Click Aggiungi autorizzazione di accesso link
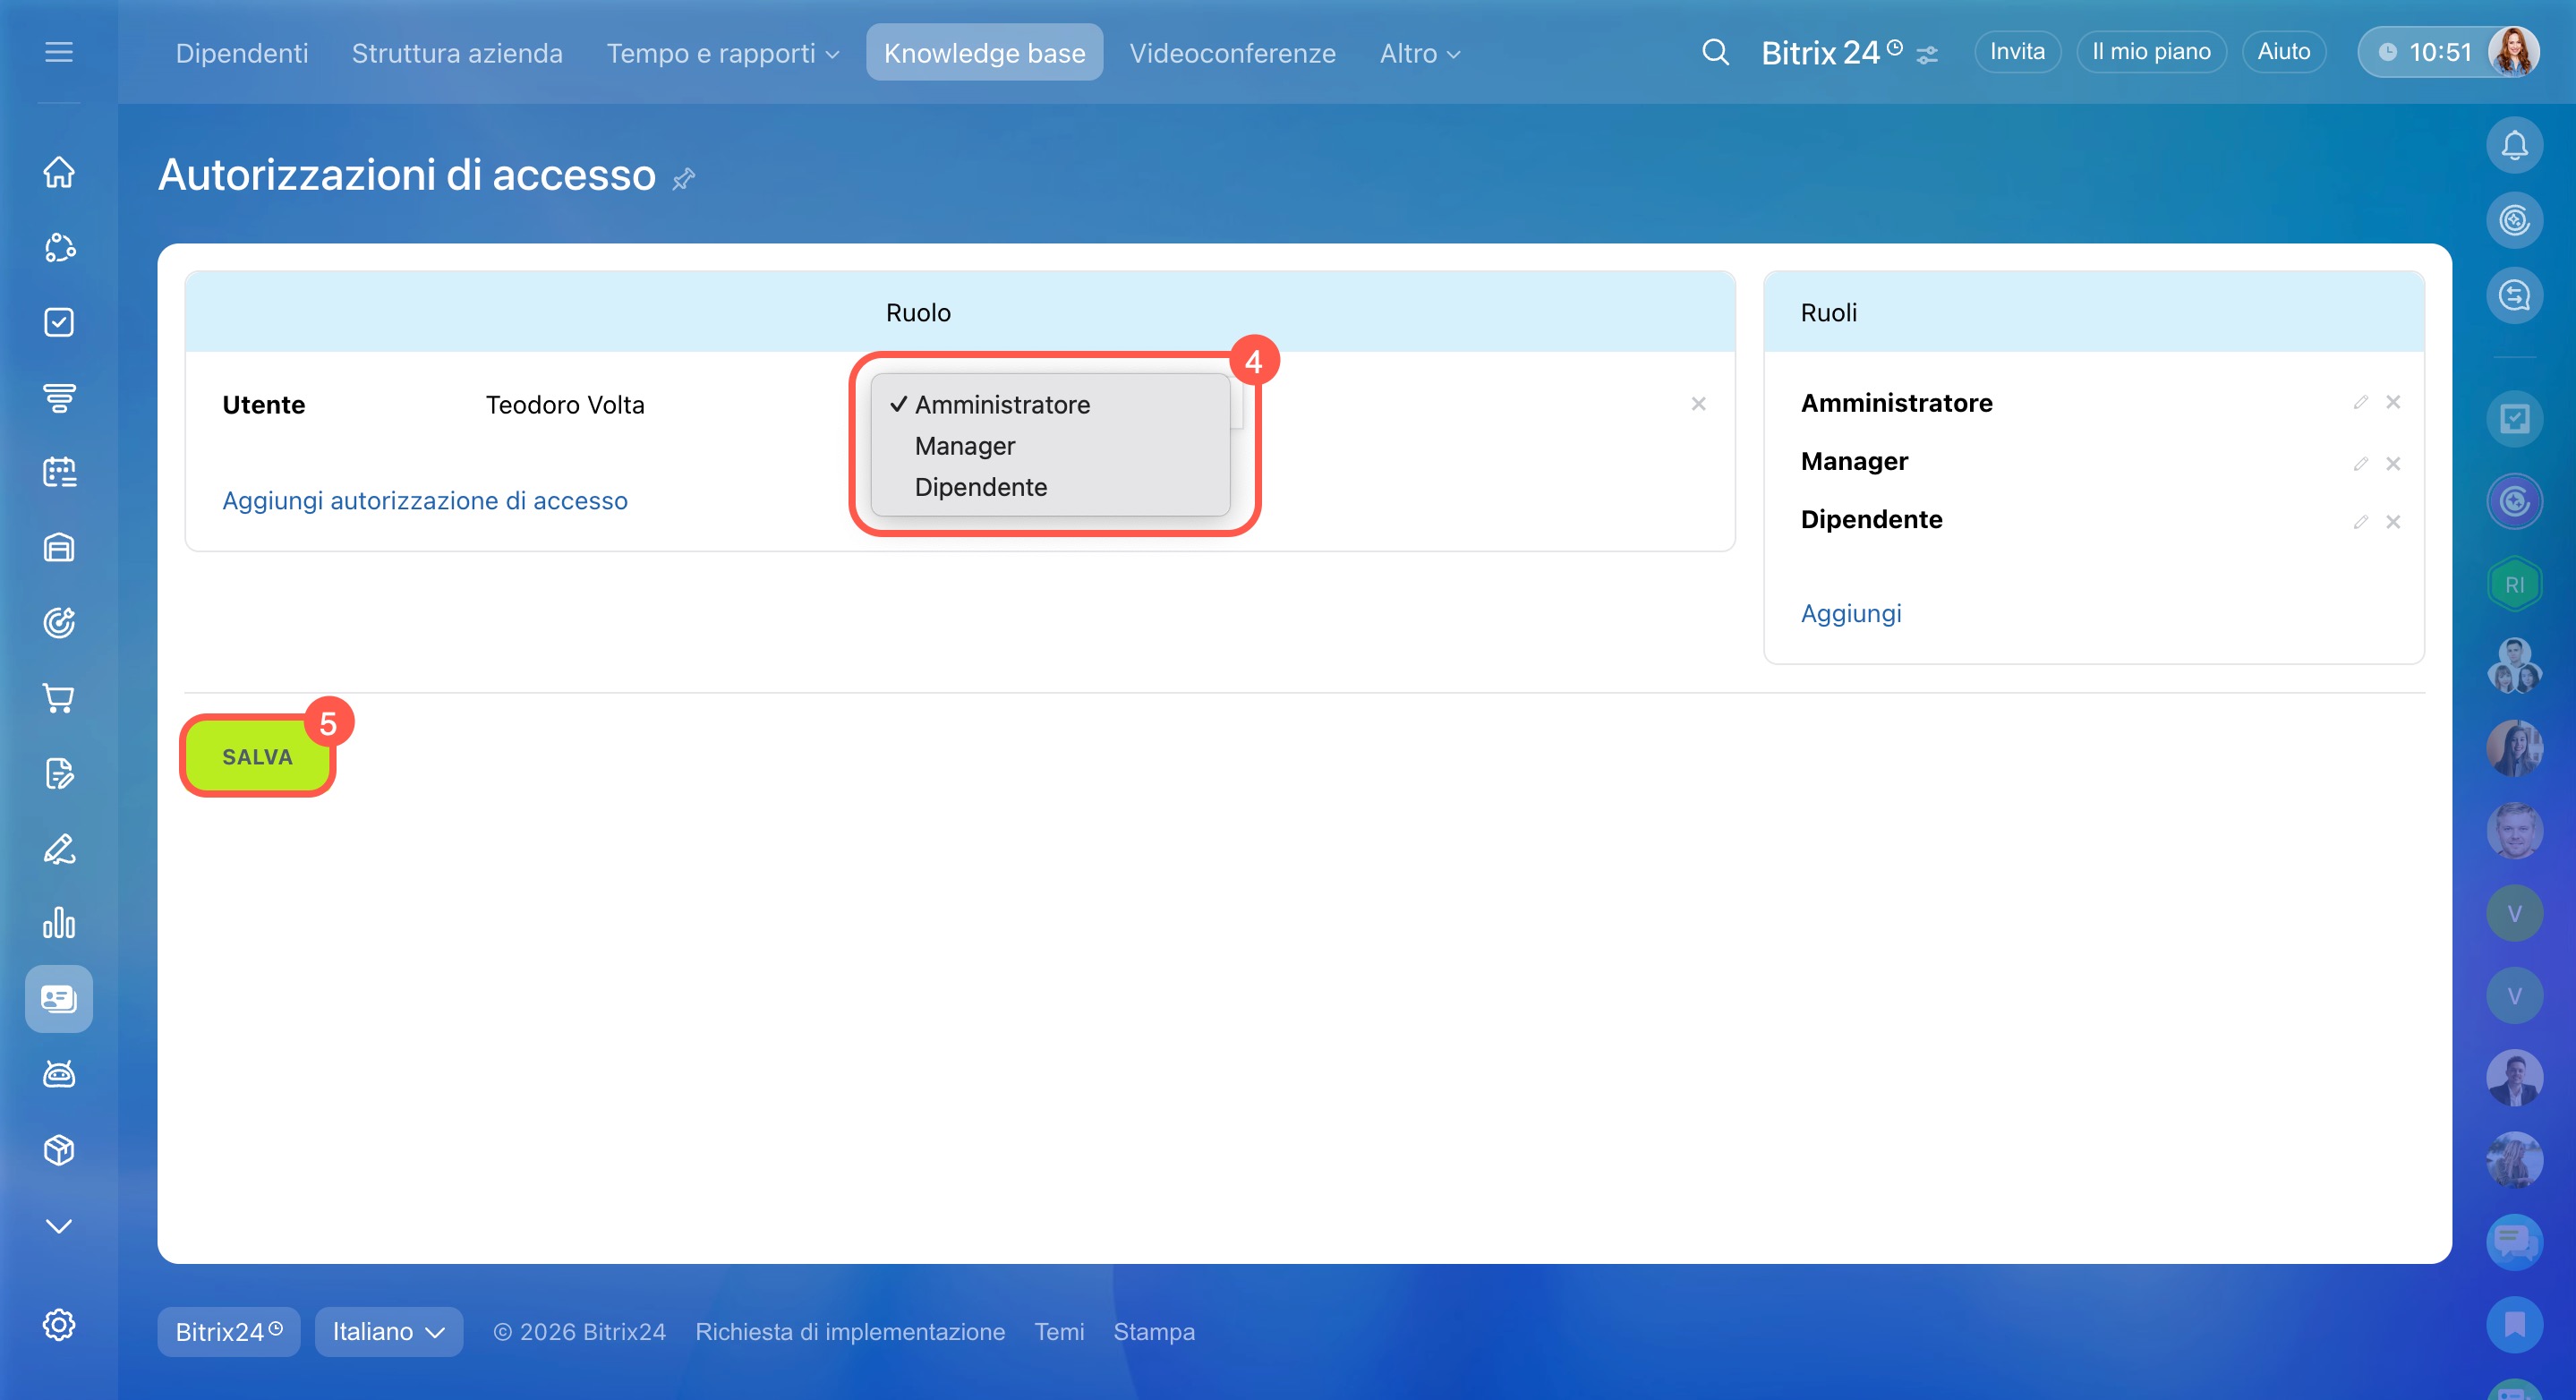 425,500
